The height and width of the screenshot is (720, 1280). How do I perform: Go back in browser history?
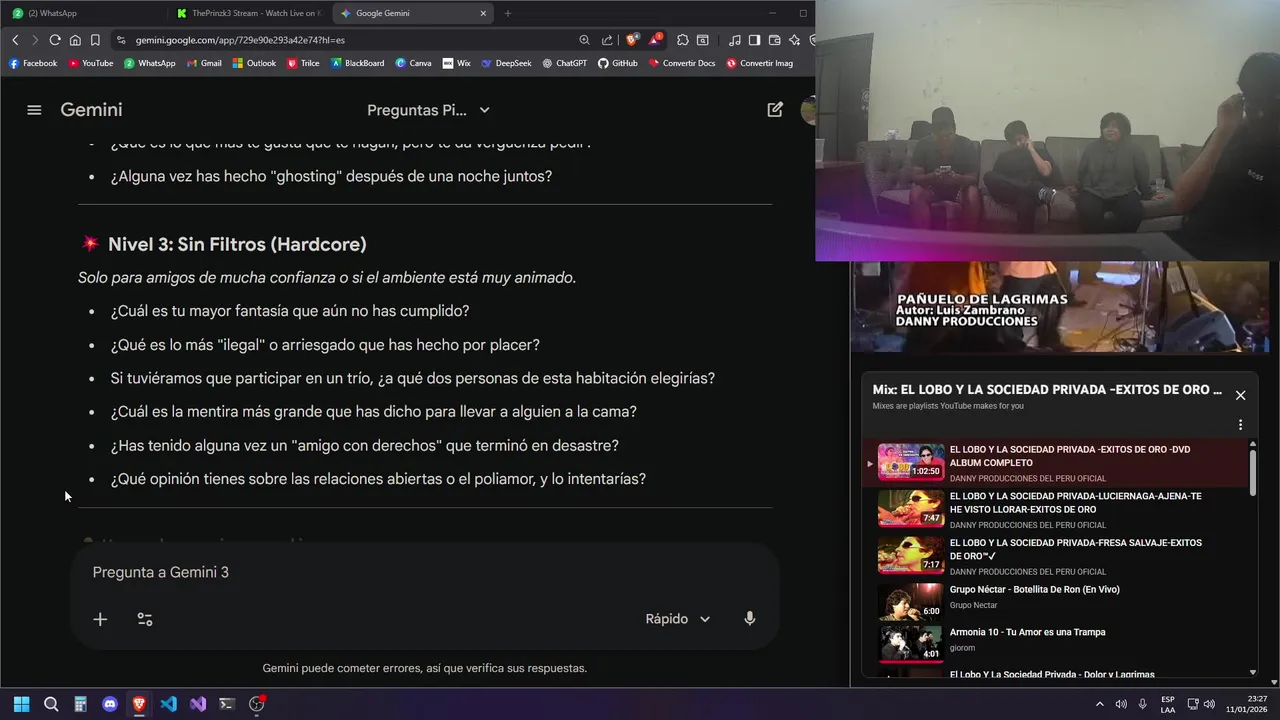[x=15, y=40]
